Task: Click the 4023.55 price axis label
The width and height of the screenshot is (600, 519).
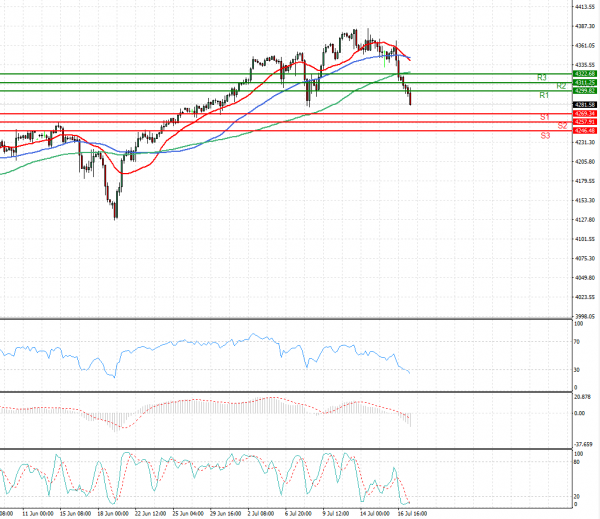Action: pos(585,297)
